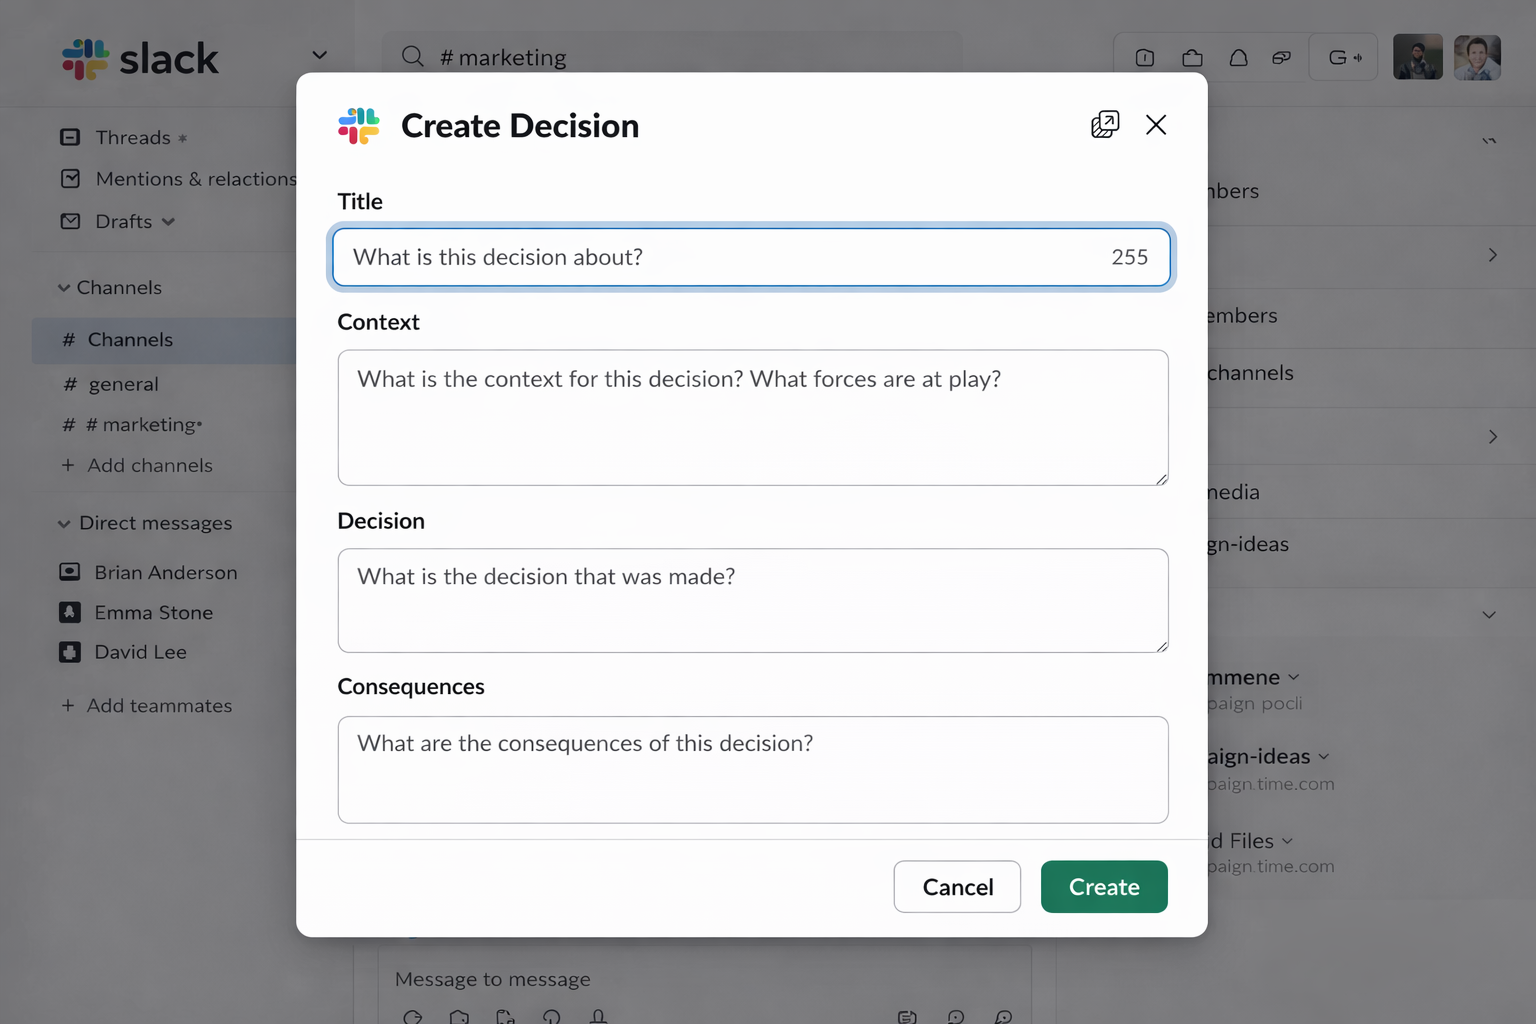Open the notification bell in the top bar
This screenshot has width=1536, height=1024.
[1238, 57]
